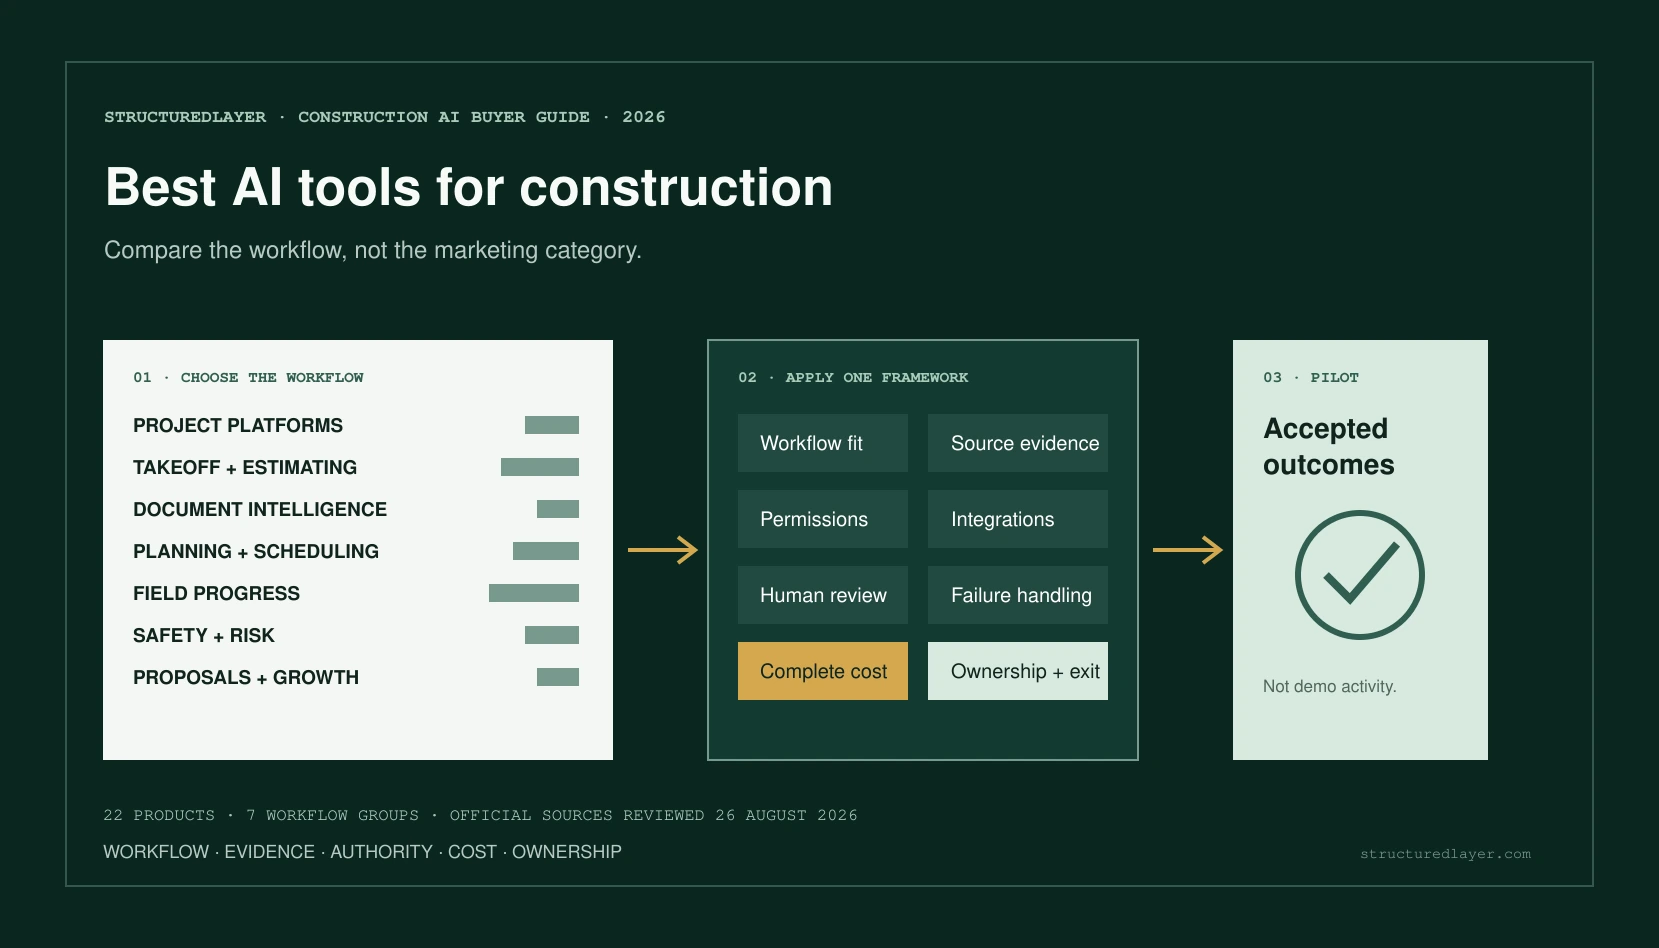Click DOCUMENT INTELLIGENCE row label
This screenshot has height=948, width=1659.
[260, 509]
